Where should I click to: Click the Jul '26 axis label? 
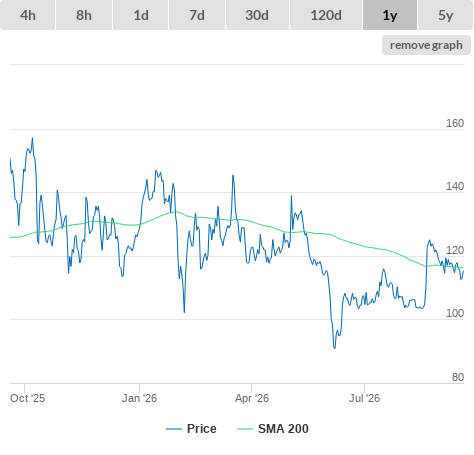point(364,398)
